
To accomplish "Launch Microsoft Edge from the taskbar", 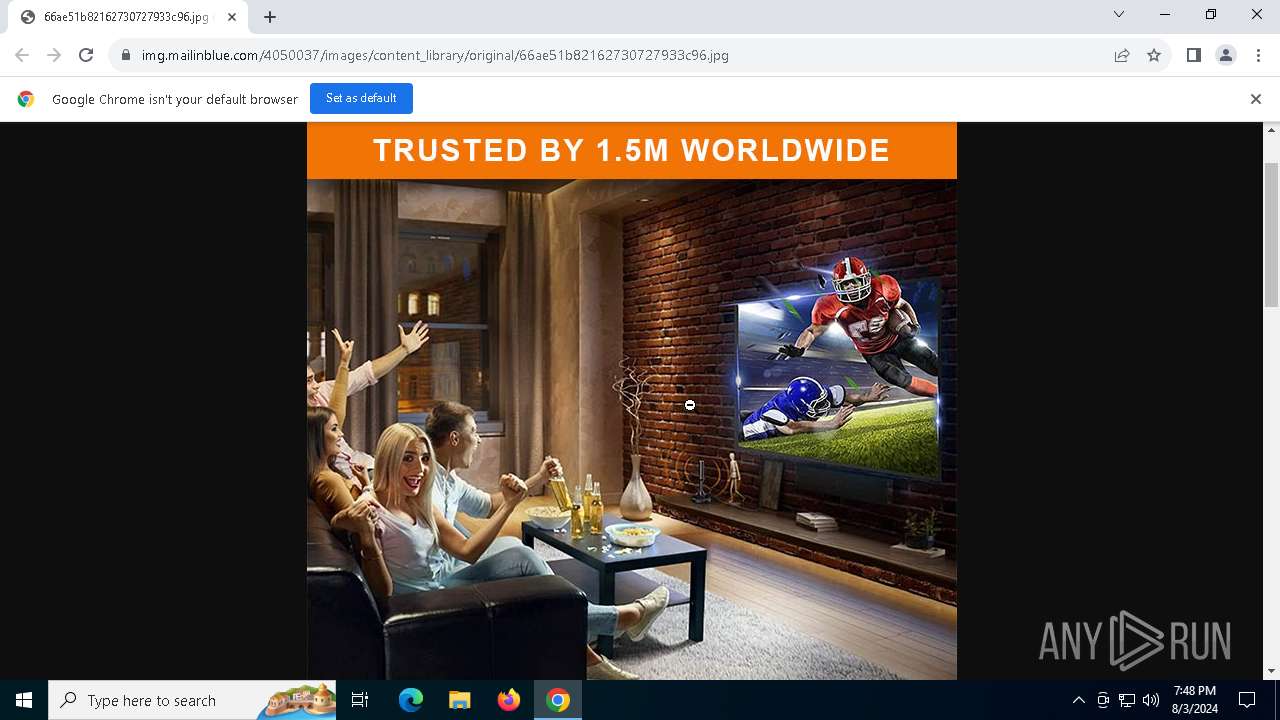I will pos(411,700).
